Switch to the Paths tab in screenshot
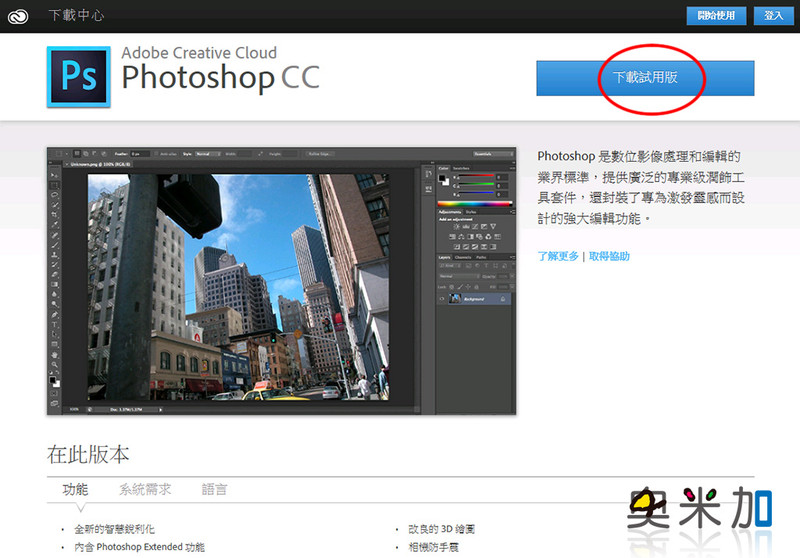 tap(481, 258)
